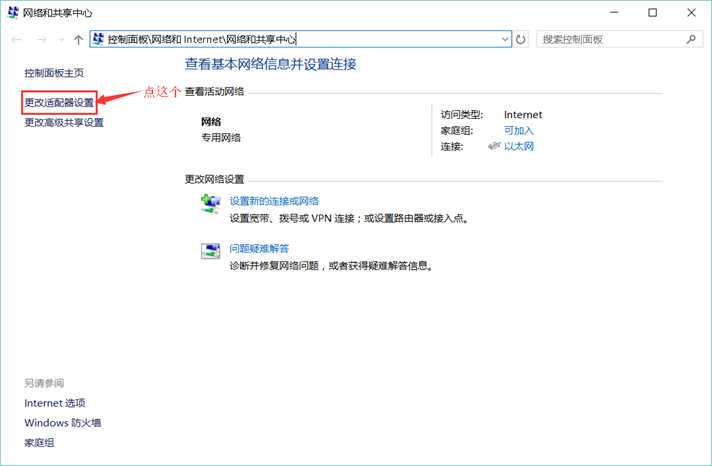
Task: Minimize the 网络和共享中心 window
Action: [x=614, y=13]
